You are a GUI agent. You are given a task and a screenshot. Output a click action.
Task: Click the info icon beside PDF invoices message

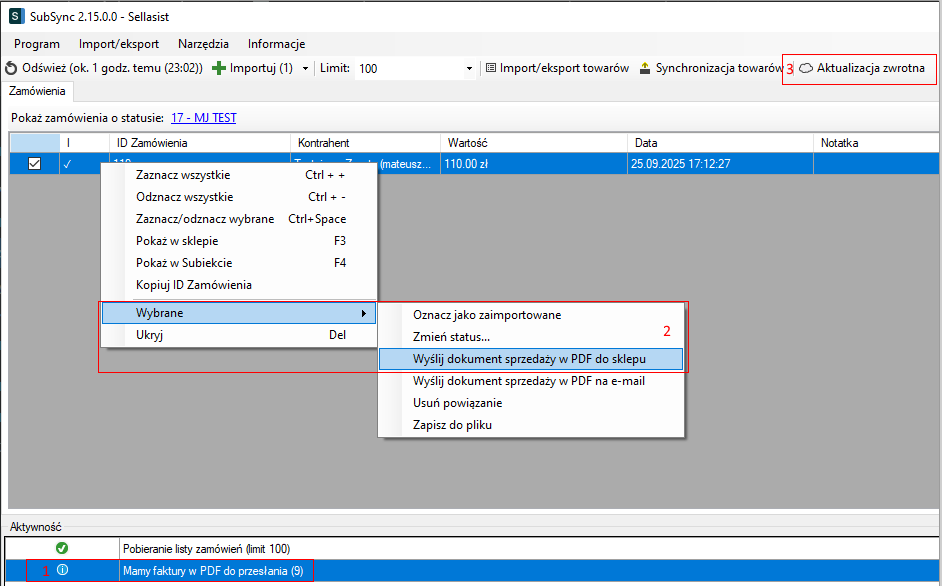[62, 571]
